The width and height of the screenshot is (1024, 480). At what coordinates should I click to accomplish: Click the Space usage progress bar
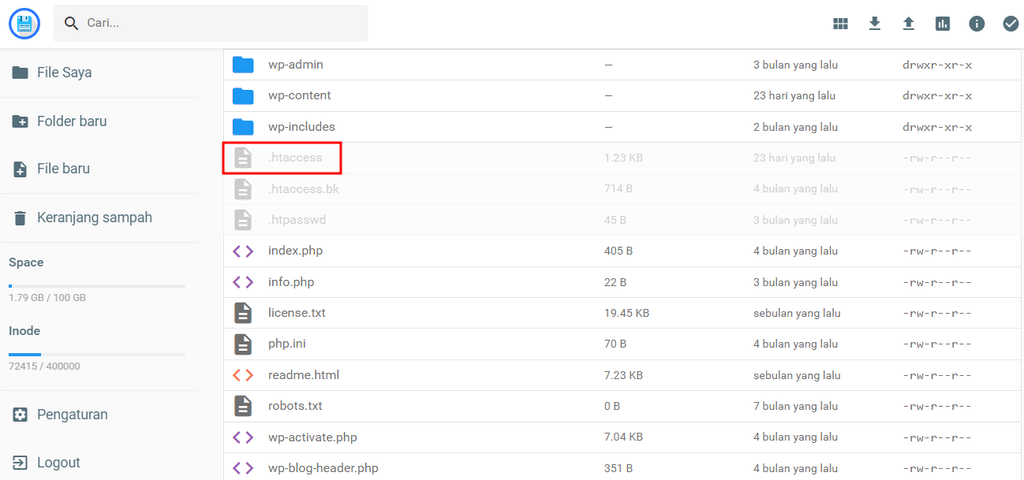point(97,286)
